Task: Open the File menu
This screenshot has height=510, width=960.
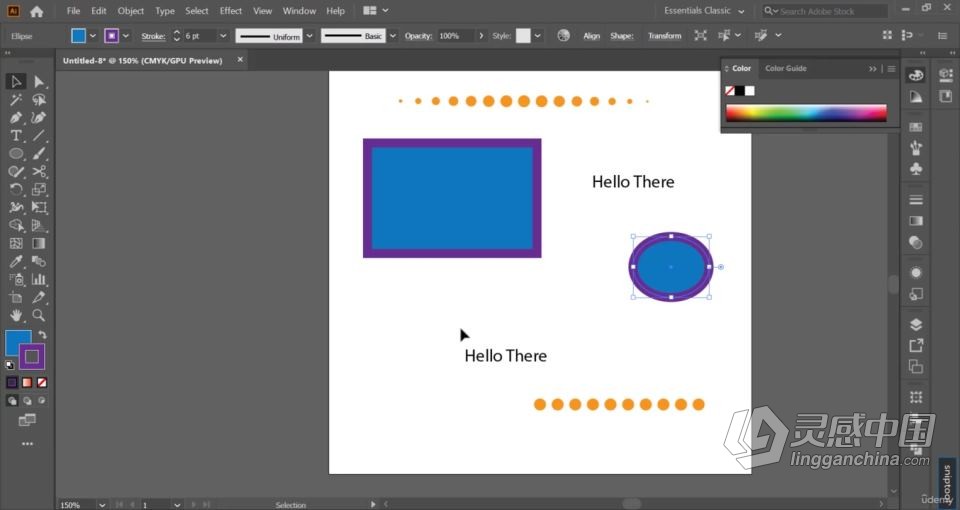Action: (73, 11)
